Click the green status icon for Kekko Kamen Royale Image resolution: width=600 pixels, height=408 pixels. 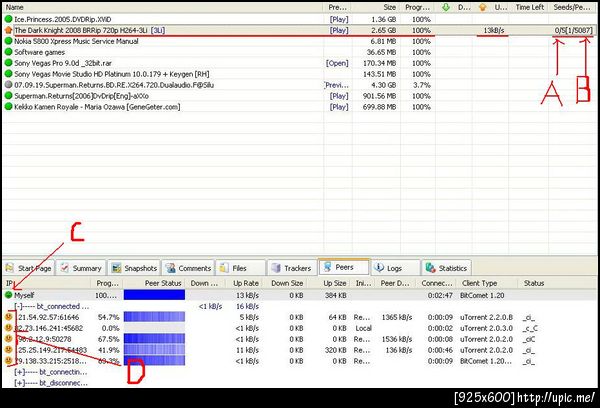[x=8, y=107]
